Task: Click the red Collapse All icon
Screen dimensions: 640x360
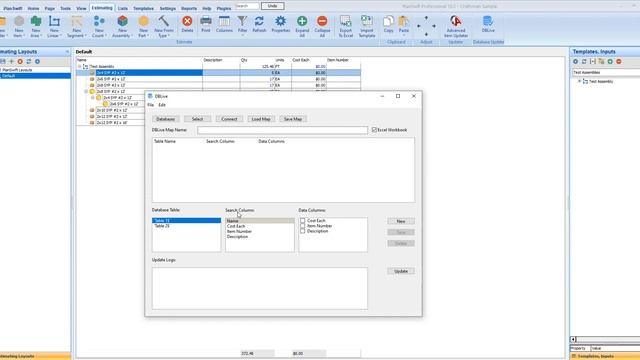Action: [322, 21]
